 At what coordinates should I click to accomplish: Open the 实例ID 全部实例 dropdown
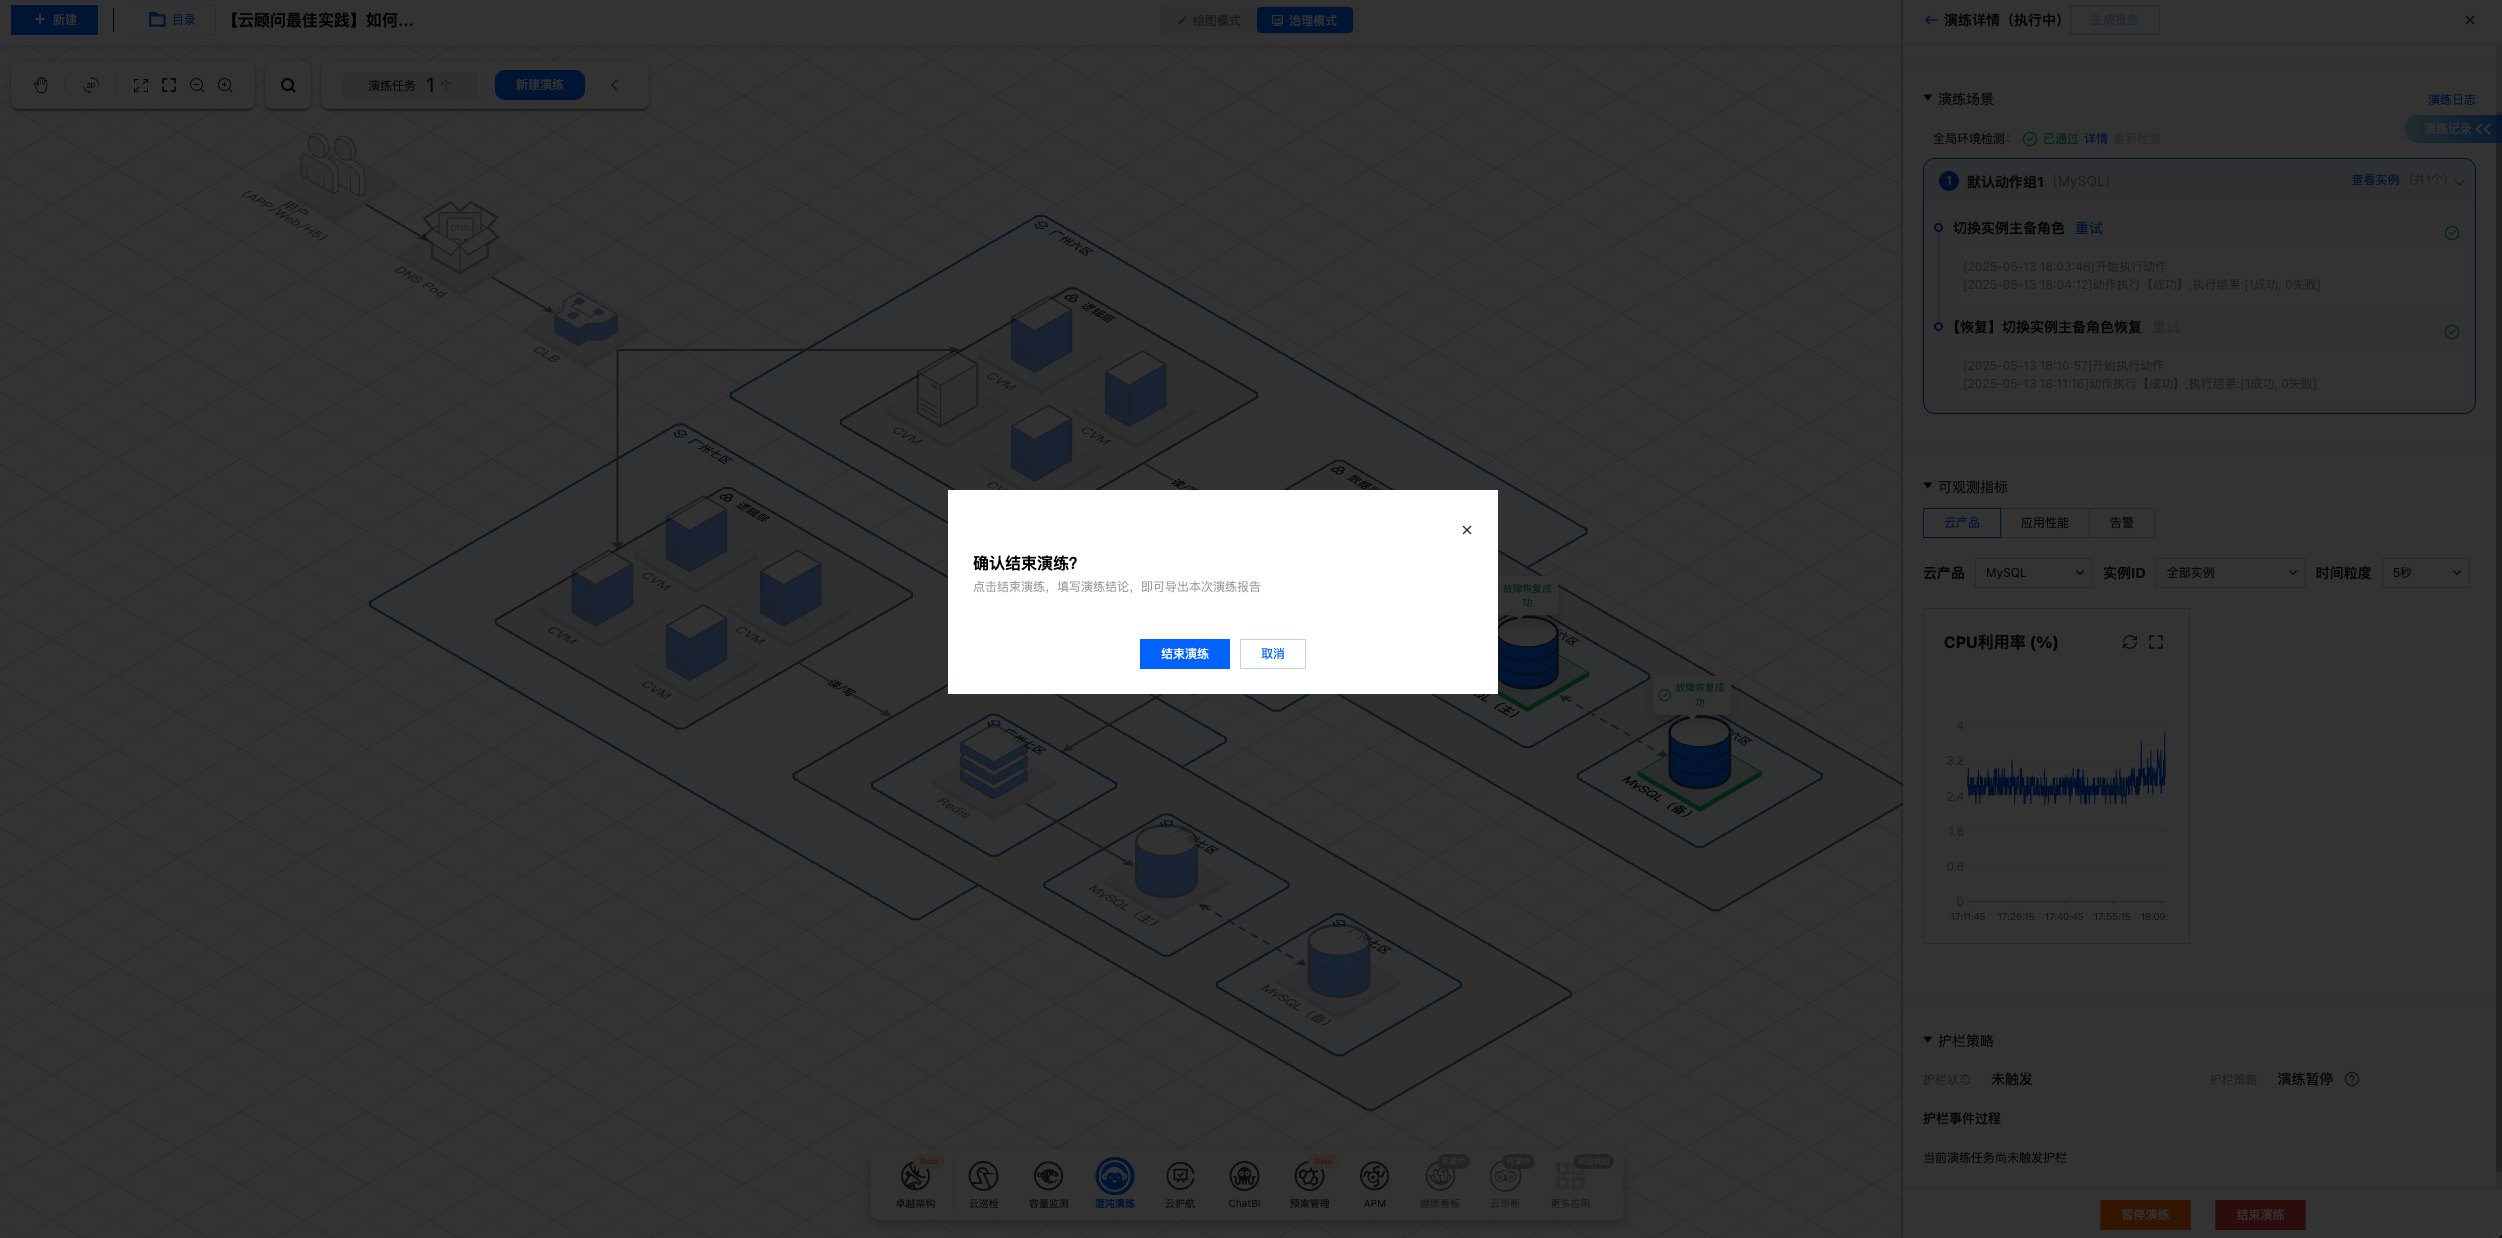(2229, 573)
